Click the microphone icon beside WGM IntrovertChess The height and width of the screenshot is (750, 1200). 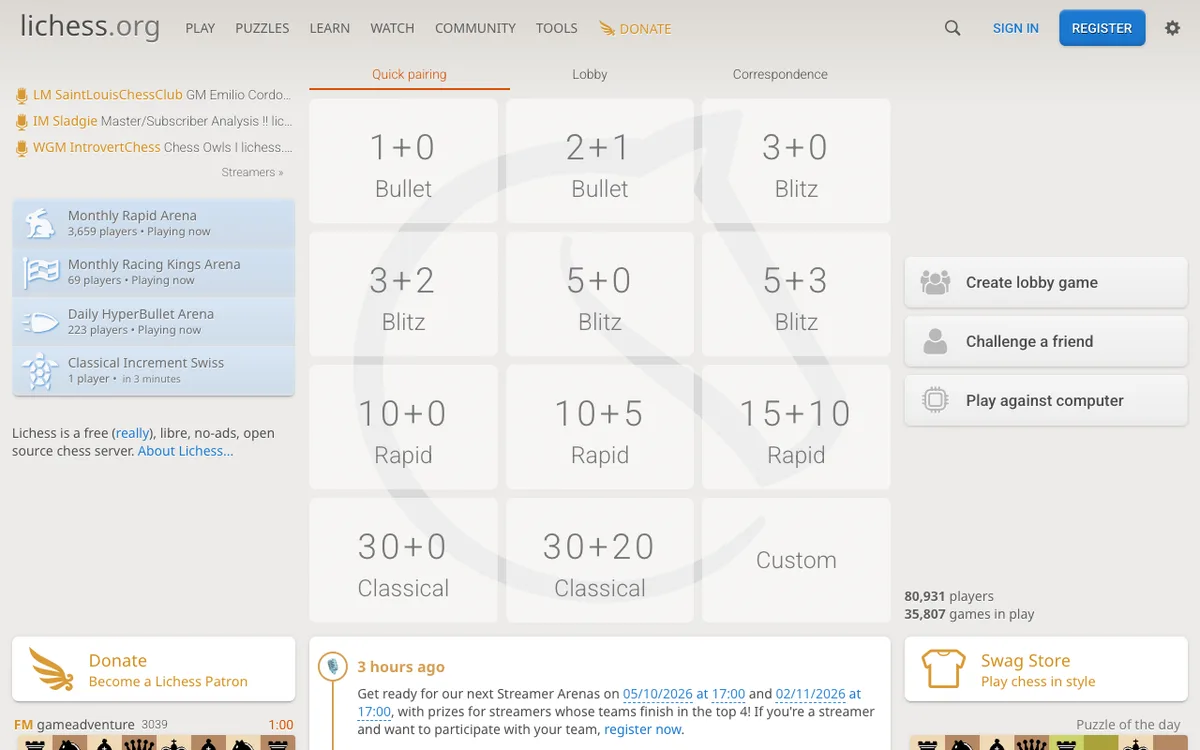point(21,148)
